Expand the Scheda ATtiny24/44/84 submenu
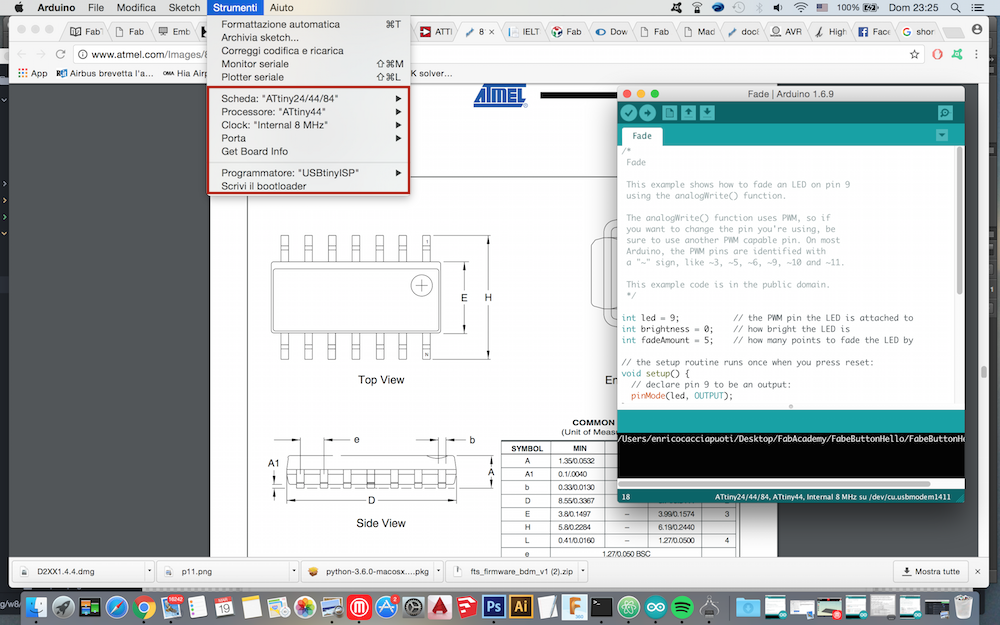Viewport: 1000px width, 625px height. (309, 98)
